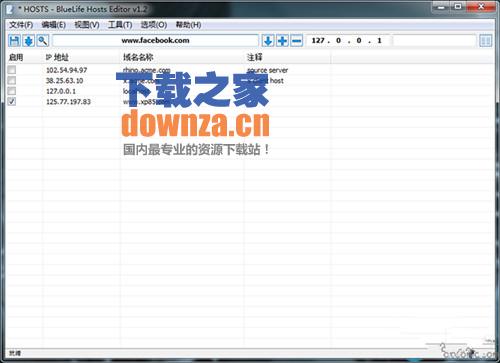Screen dimensions: 500x363
Task: Select the 127.0.0.1 list row IP cell
Action: click(x=61, y=91)
